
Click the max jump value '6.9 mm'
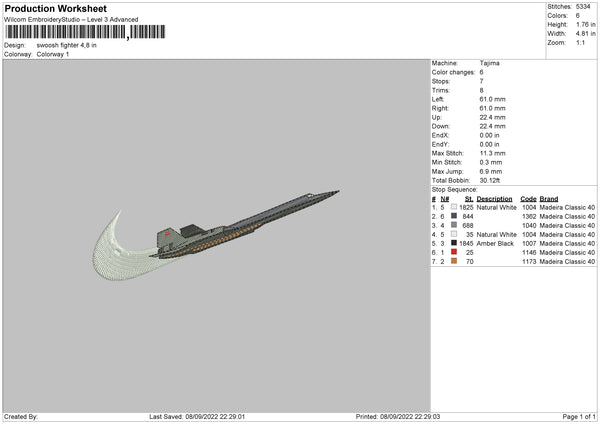point(491,171)
